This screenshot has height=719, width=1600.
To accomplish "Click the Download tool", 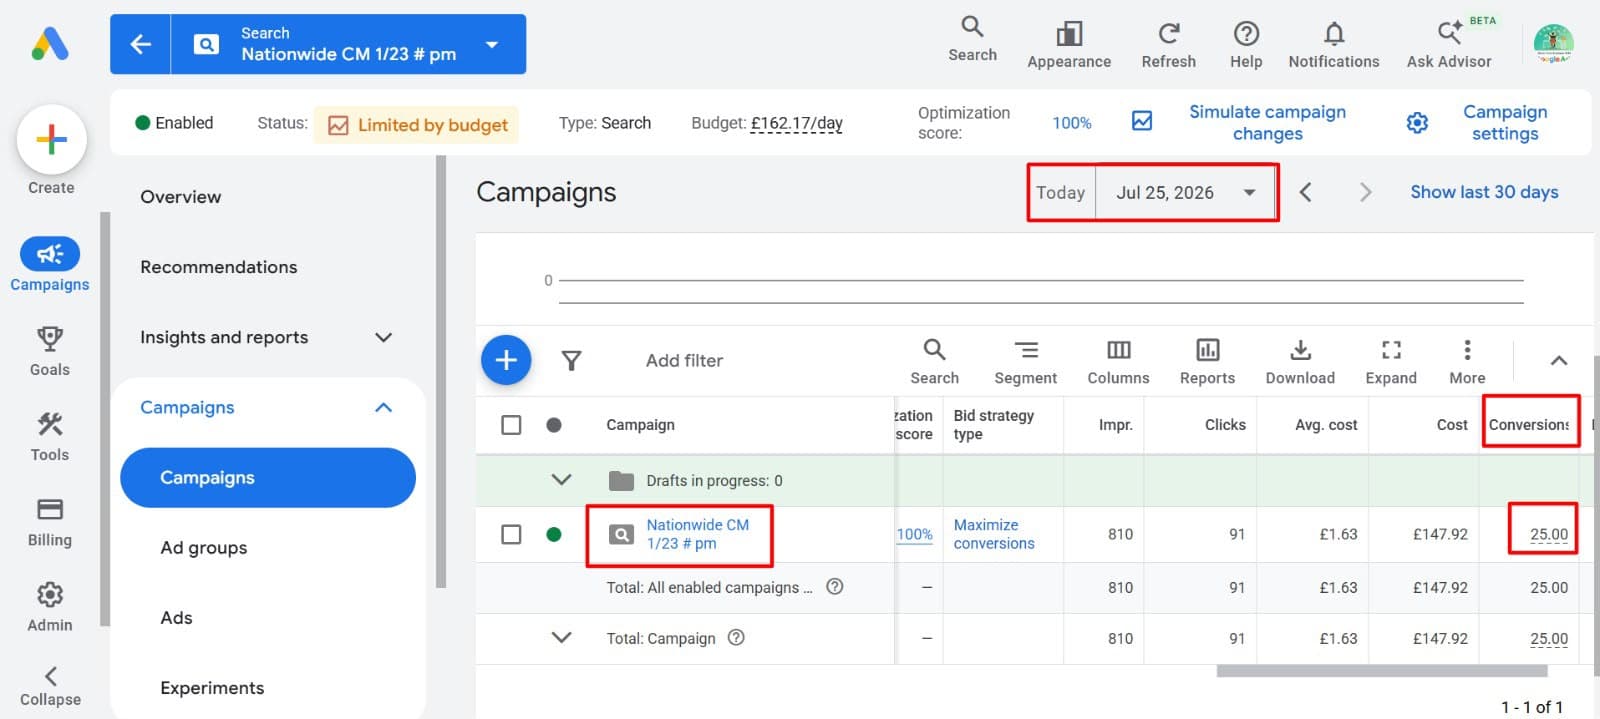I will pos(1300,361).
